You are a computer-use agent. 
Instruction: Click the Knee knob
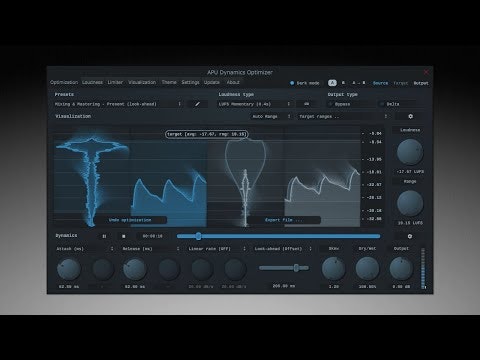[333, 269]
